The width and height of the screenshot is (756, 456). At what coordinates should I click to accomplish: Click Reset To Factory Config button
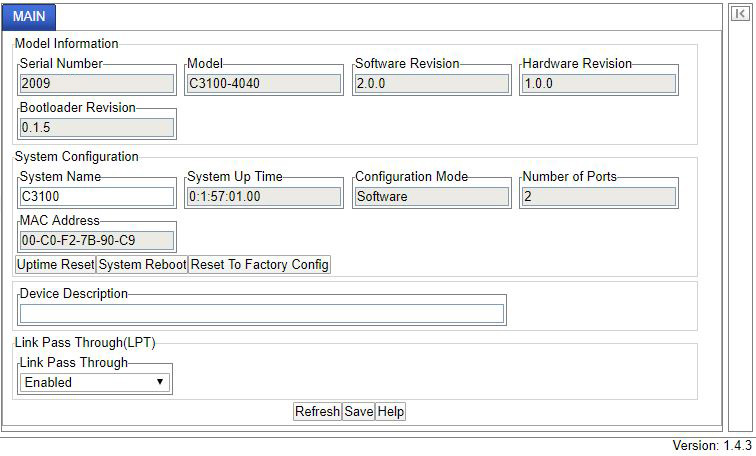[x=259, y=265]
